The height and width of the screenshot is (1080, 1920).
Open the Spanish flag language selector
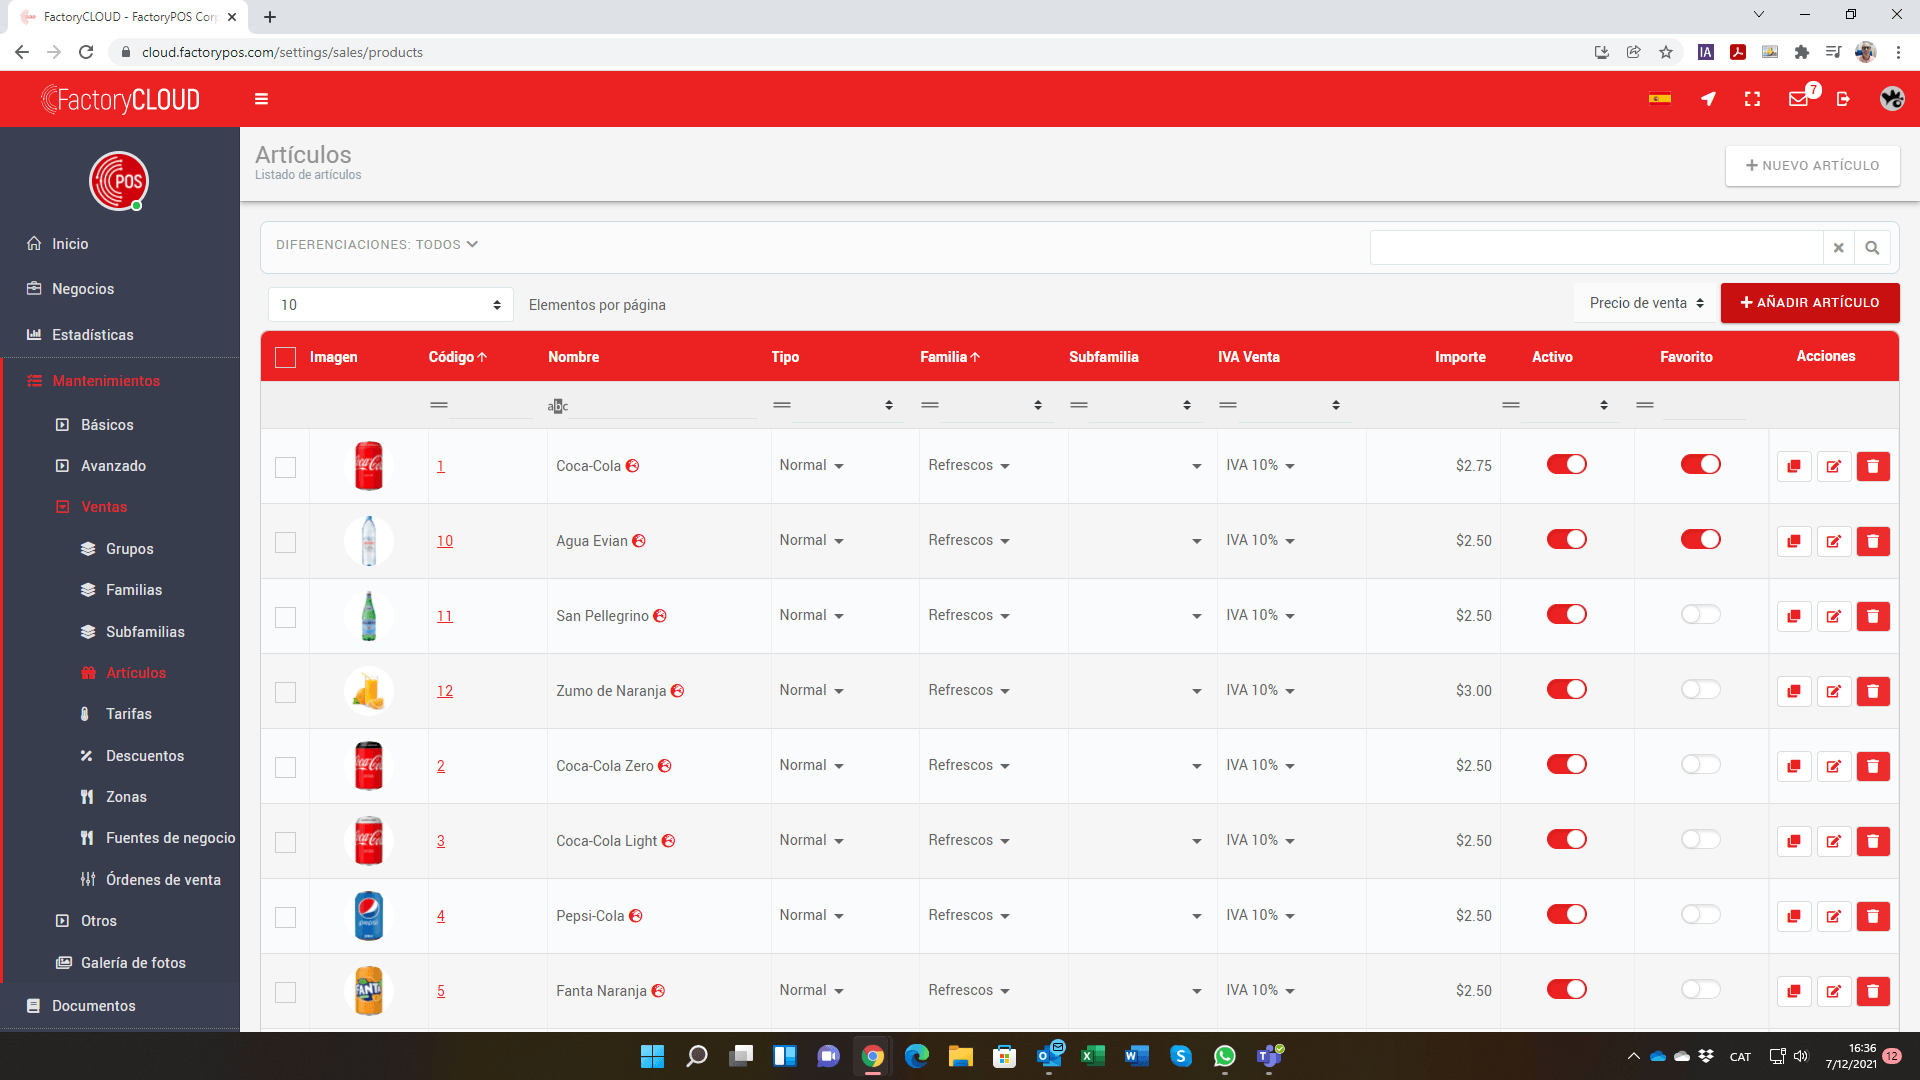1660,98
